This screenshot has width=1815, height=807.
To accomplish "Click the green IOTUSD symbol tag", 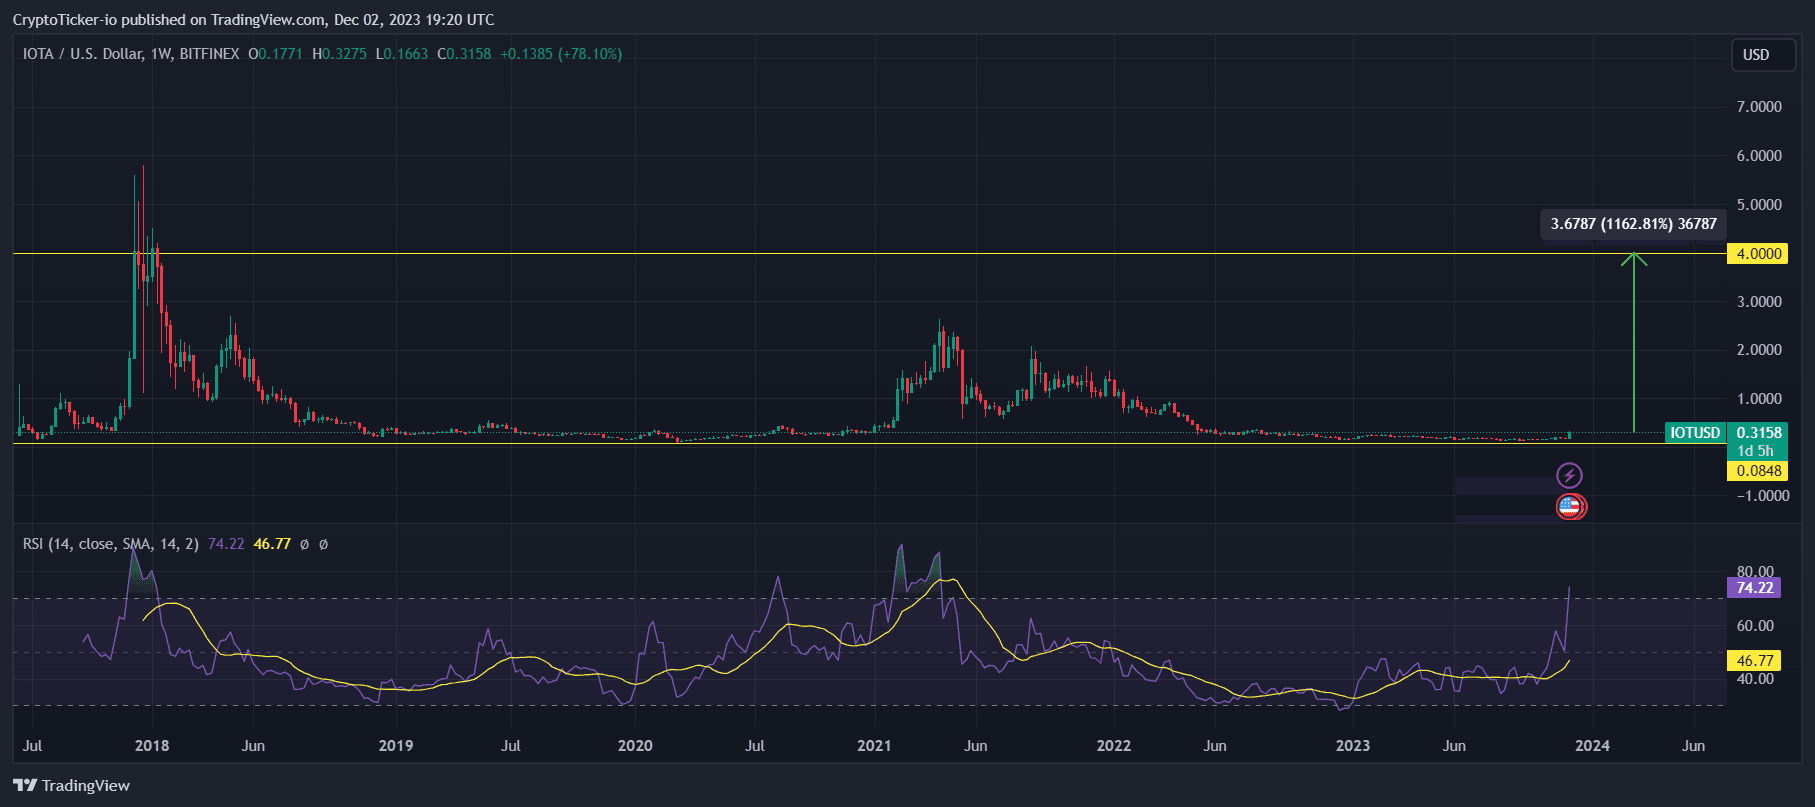I will pos(1695,433).
